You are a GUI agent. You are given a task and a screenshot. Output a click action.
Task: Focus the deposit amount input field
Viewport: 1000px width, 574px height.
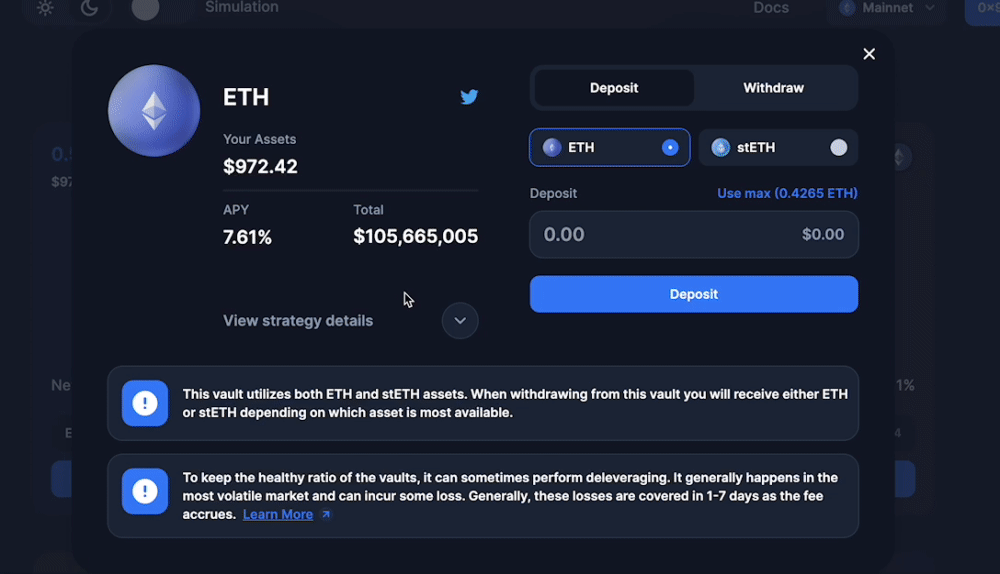(x=694, y=235)
